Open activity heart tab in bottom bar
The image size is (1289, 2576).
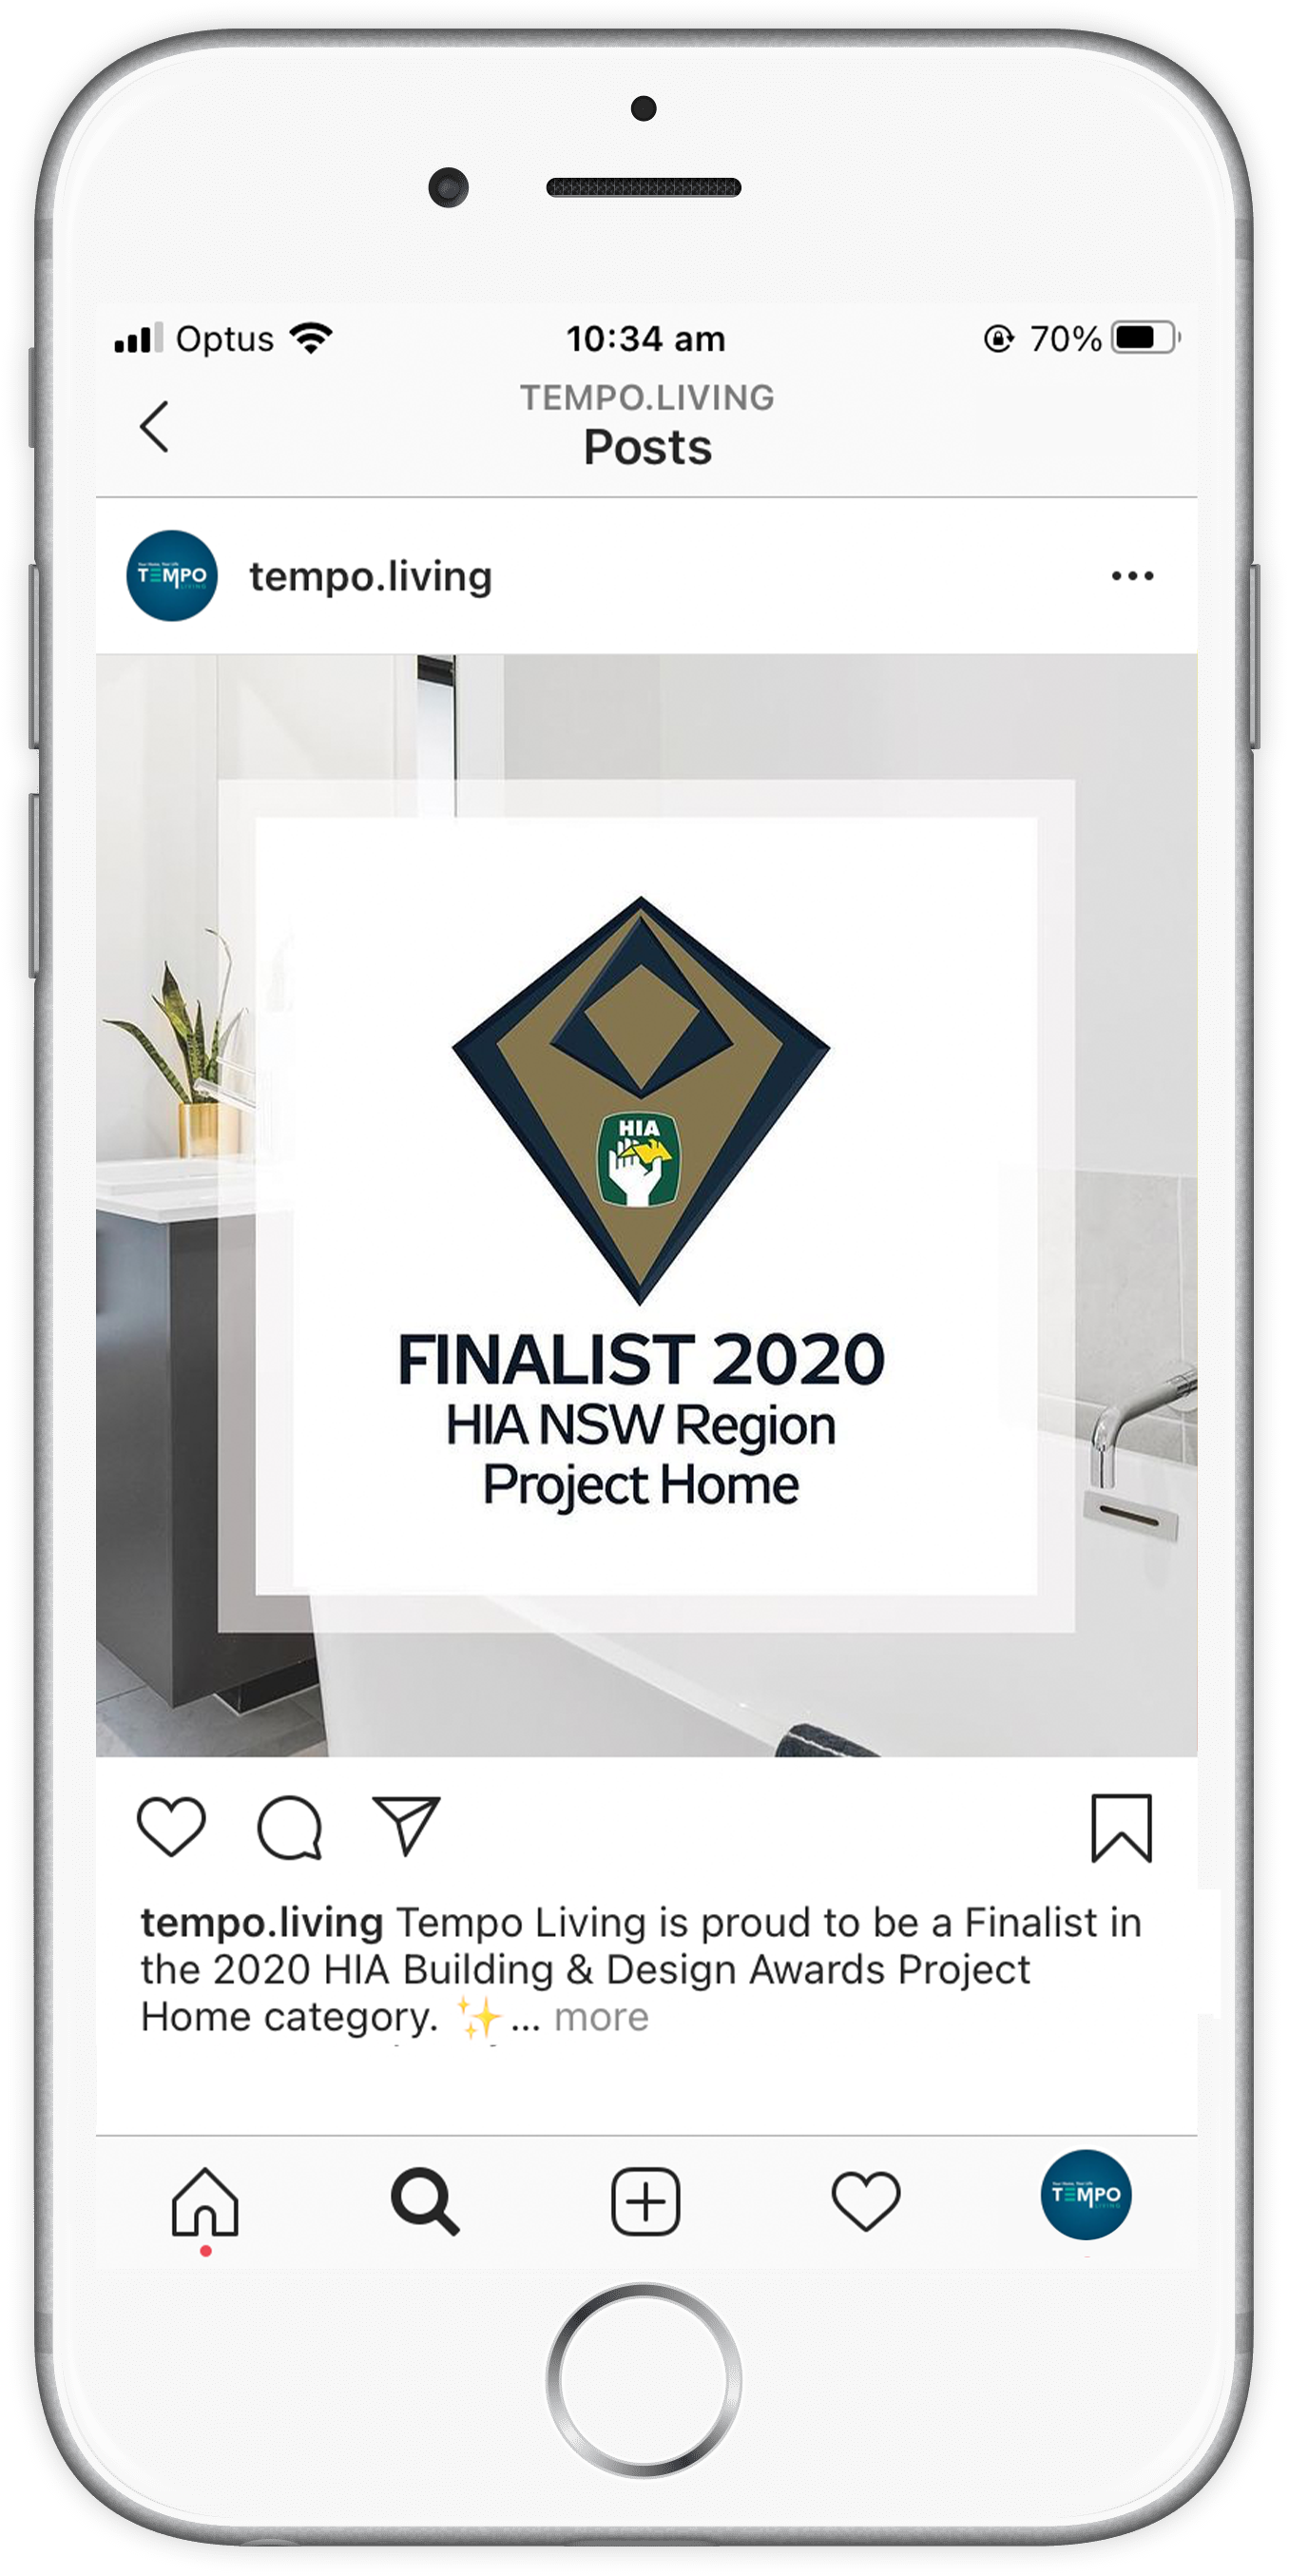click(866, 2202)
